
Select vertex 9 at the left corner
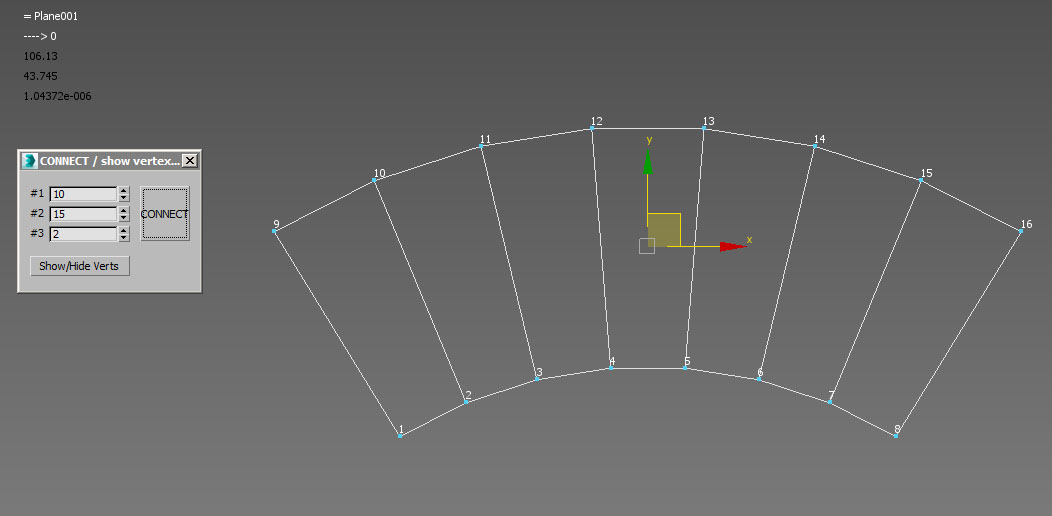[274, 232]
